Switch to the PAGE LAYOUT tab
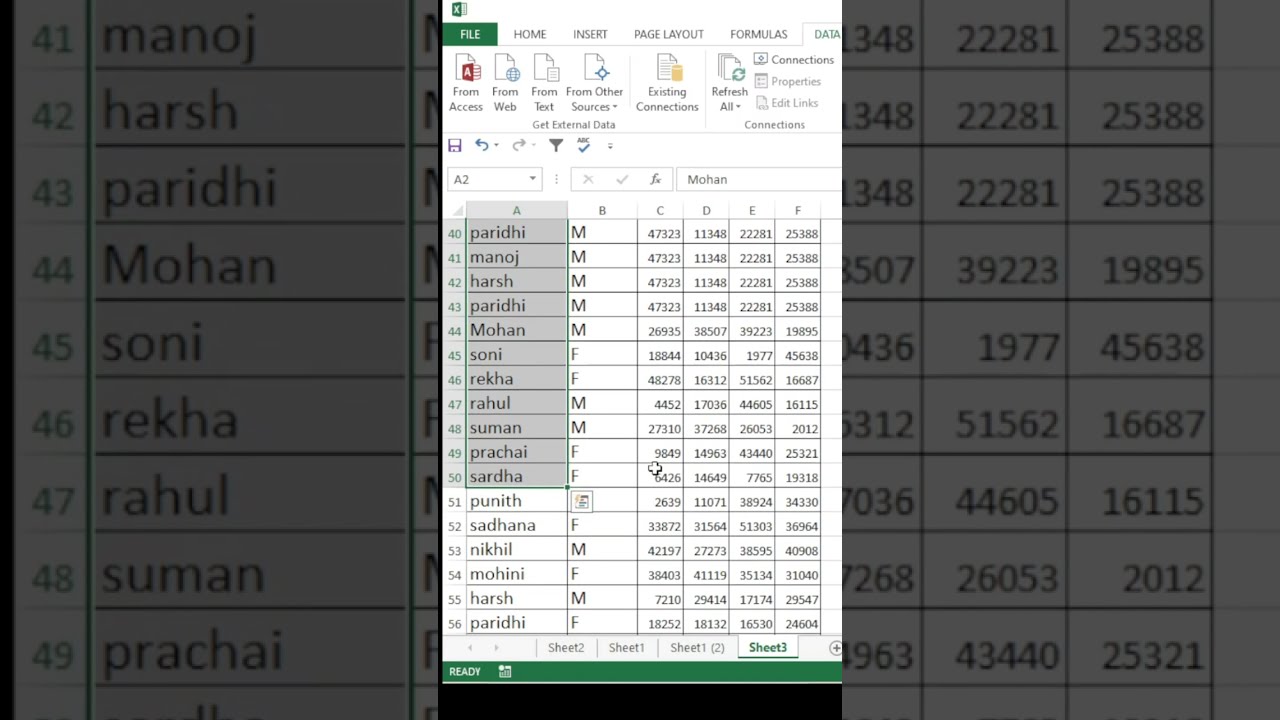 pyautogui.click(x=669, y=34)
